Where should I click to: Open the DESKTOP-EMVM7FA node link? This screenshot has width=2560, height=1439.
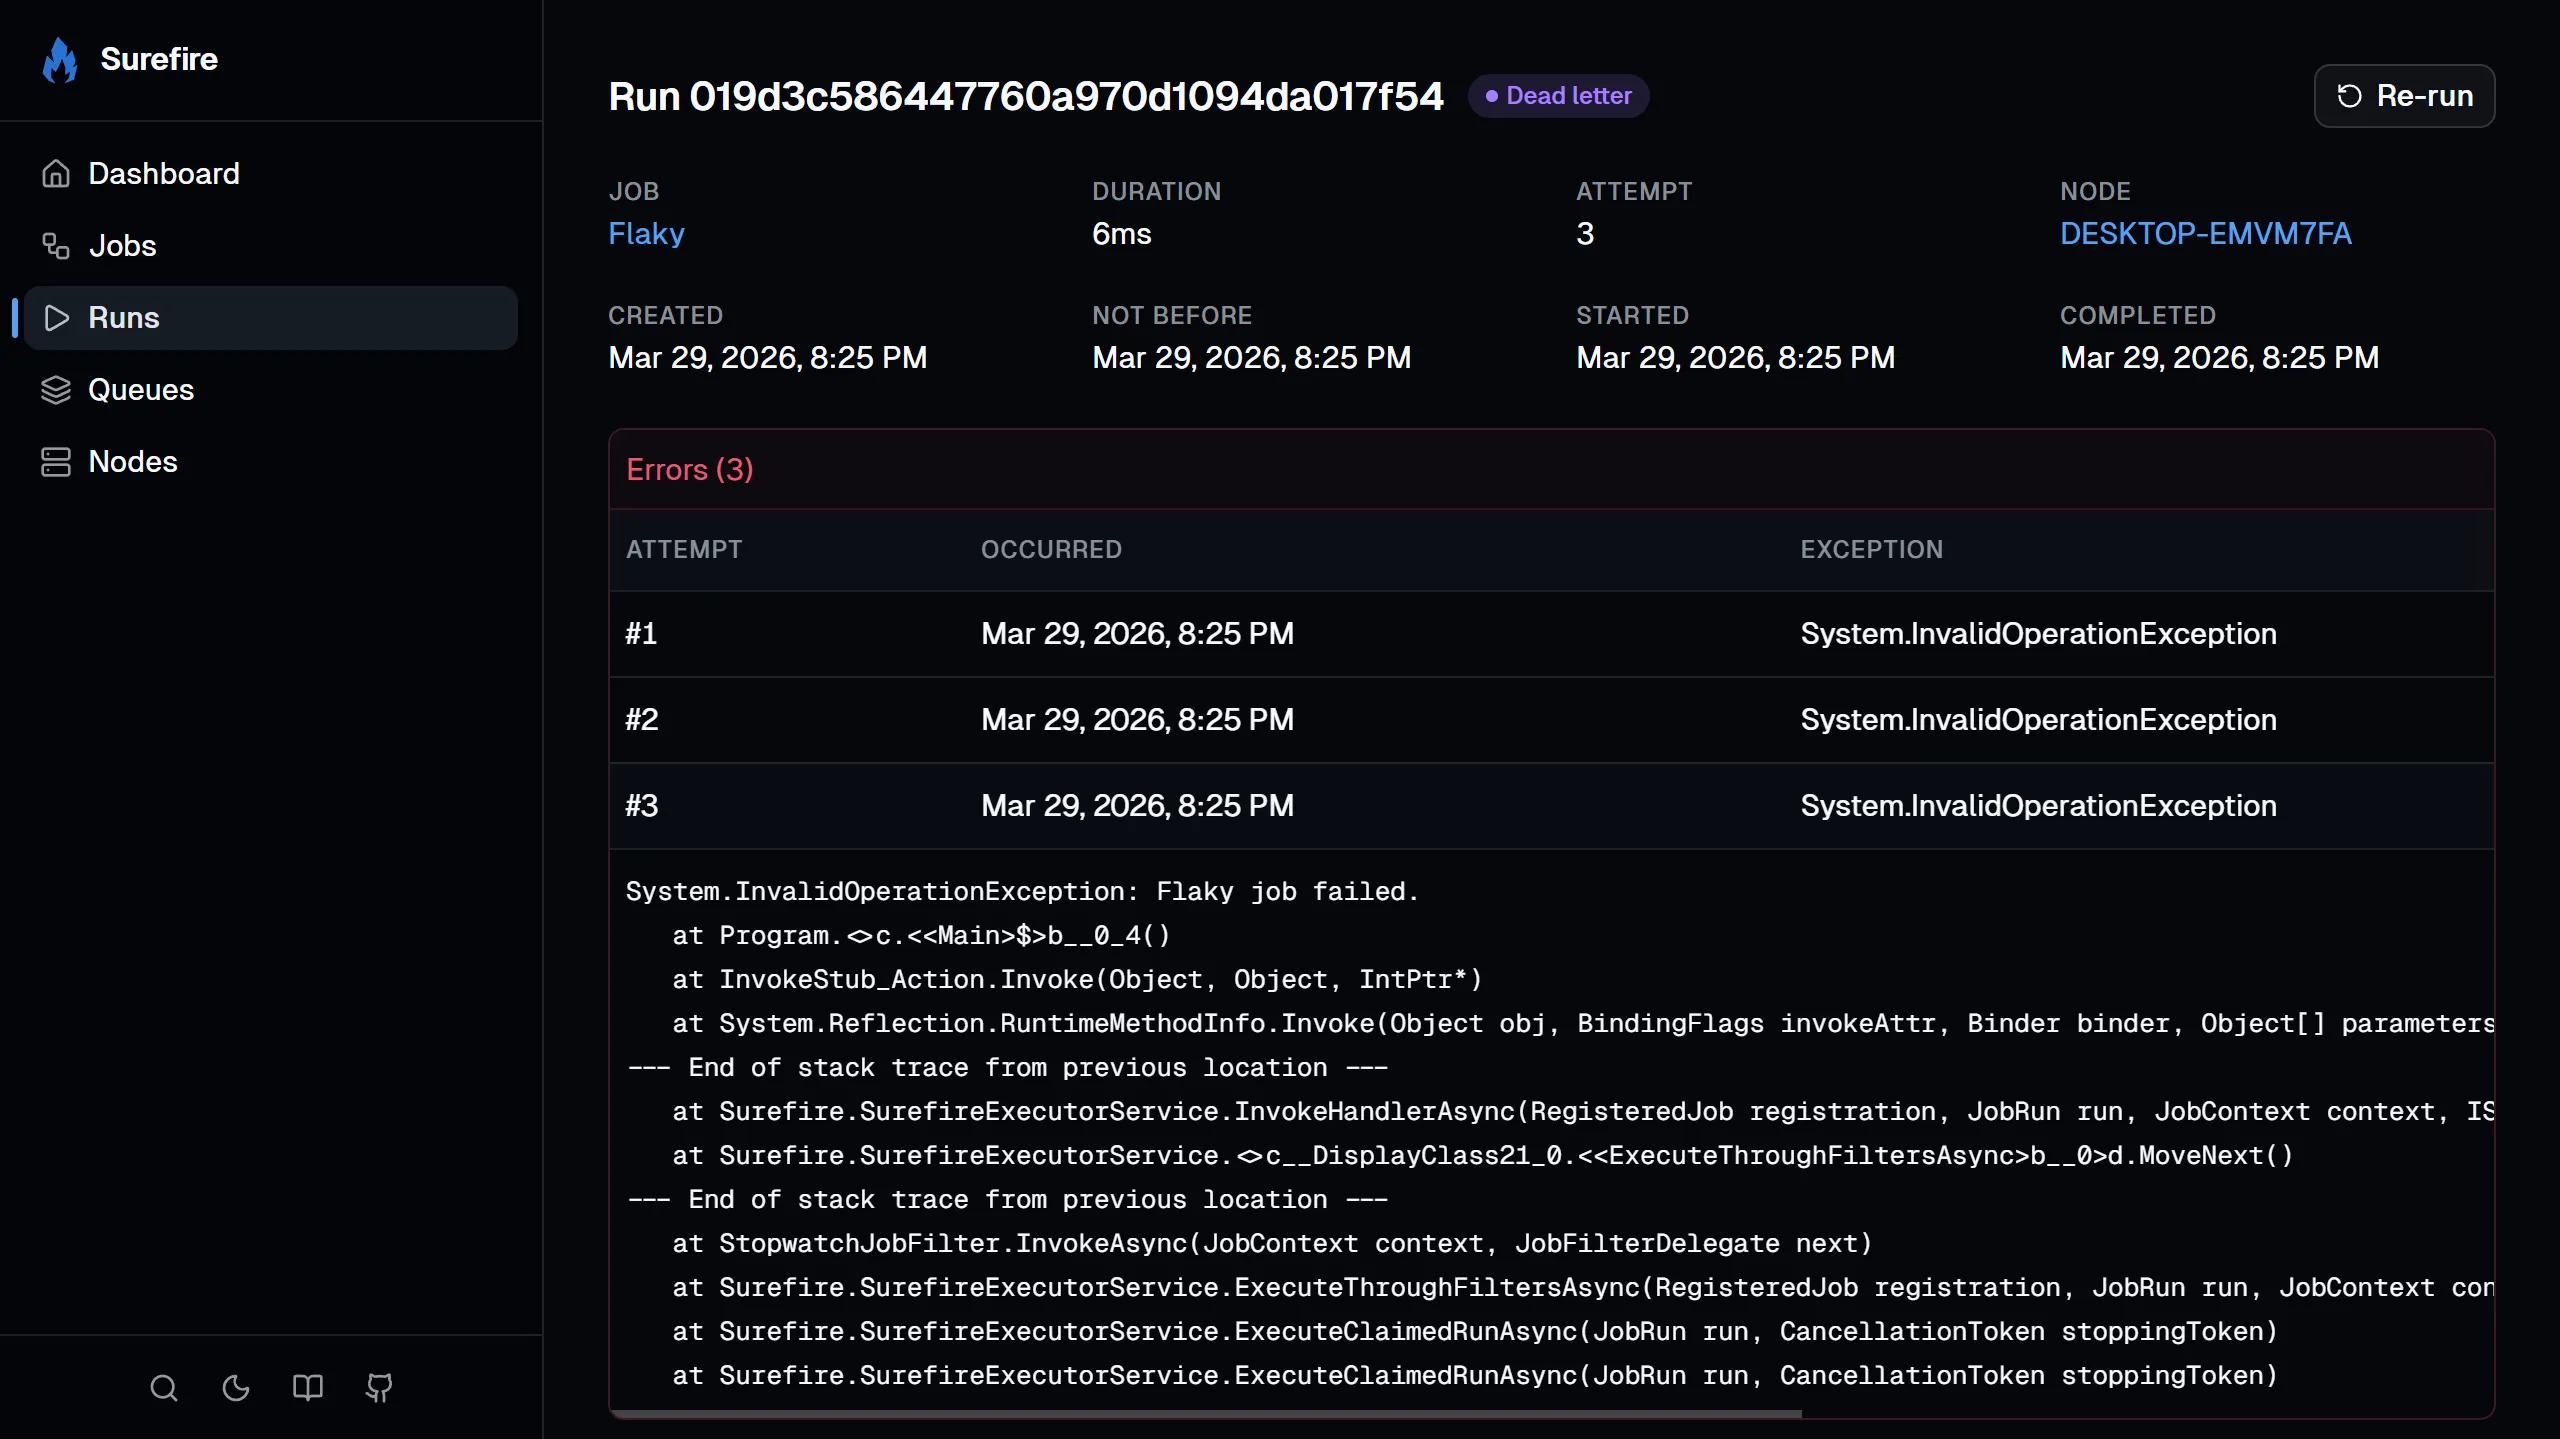2205,234
